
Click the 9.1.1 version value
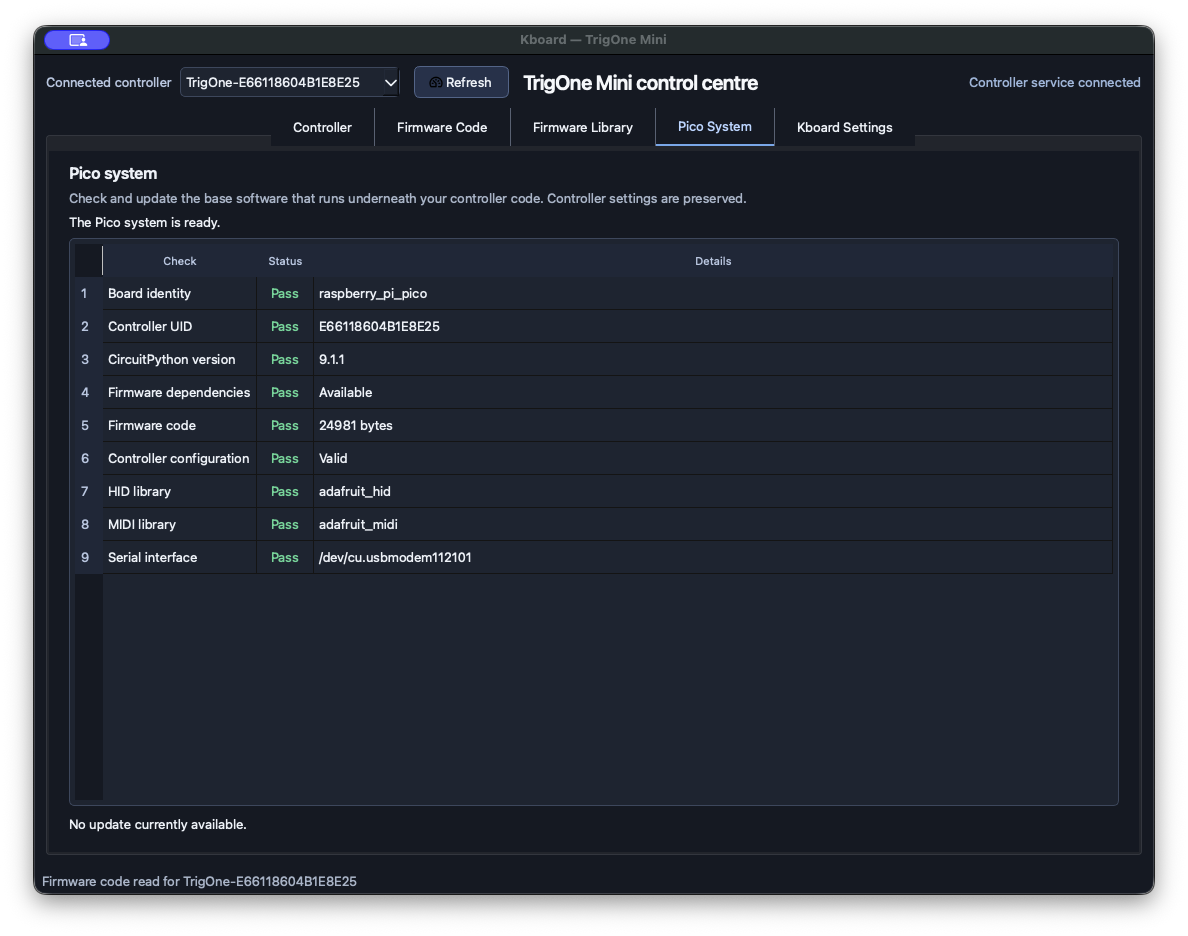331,359
